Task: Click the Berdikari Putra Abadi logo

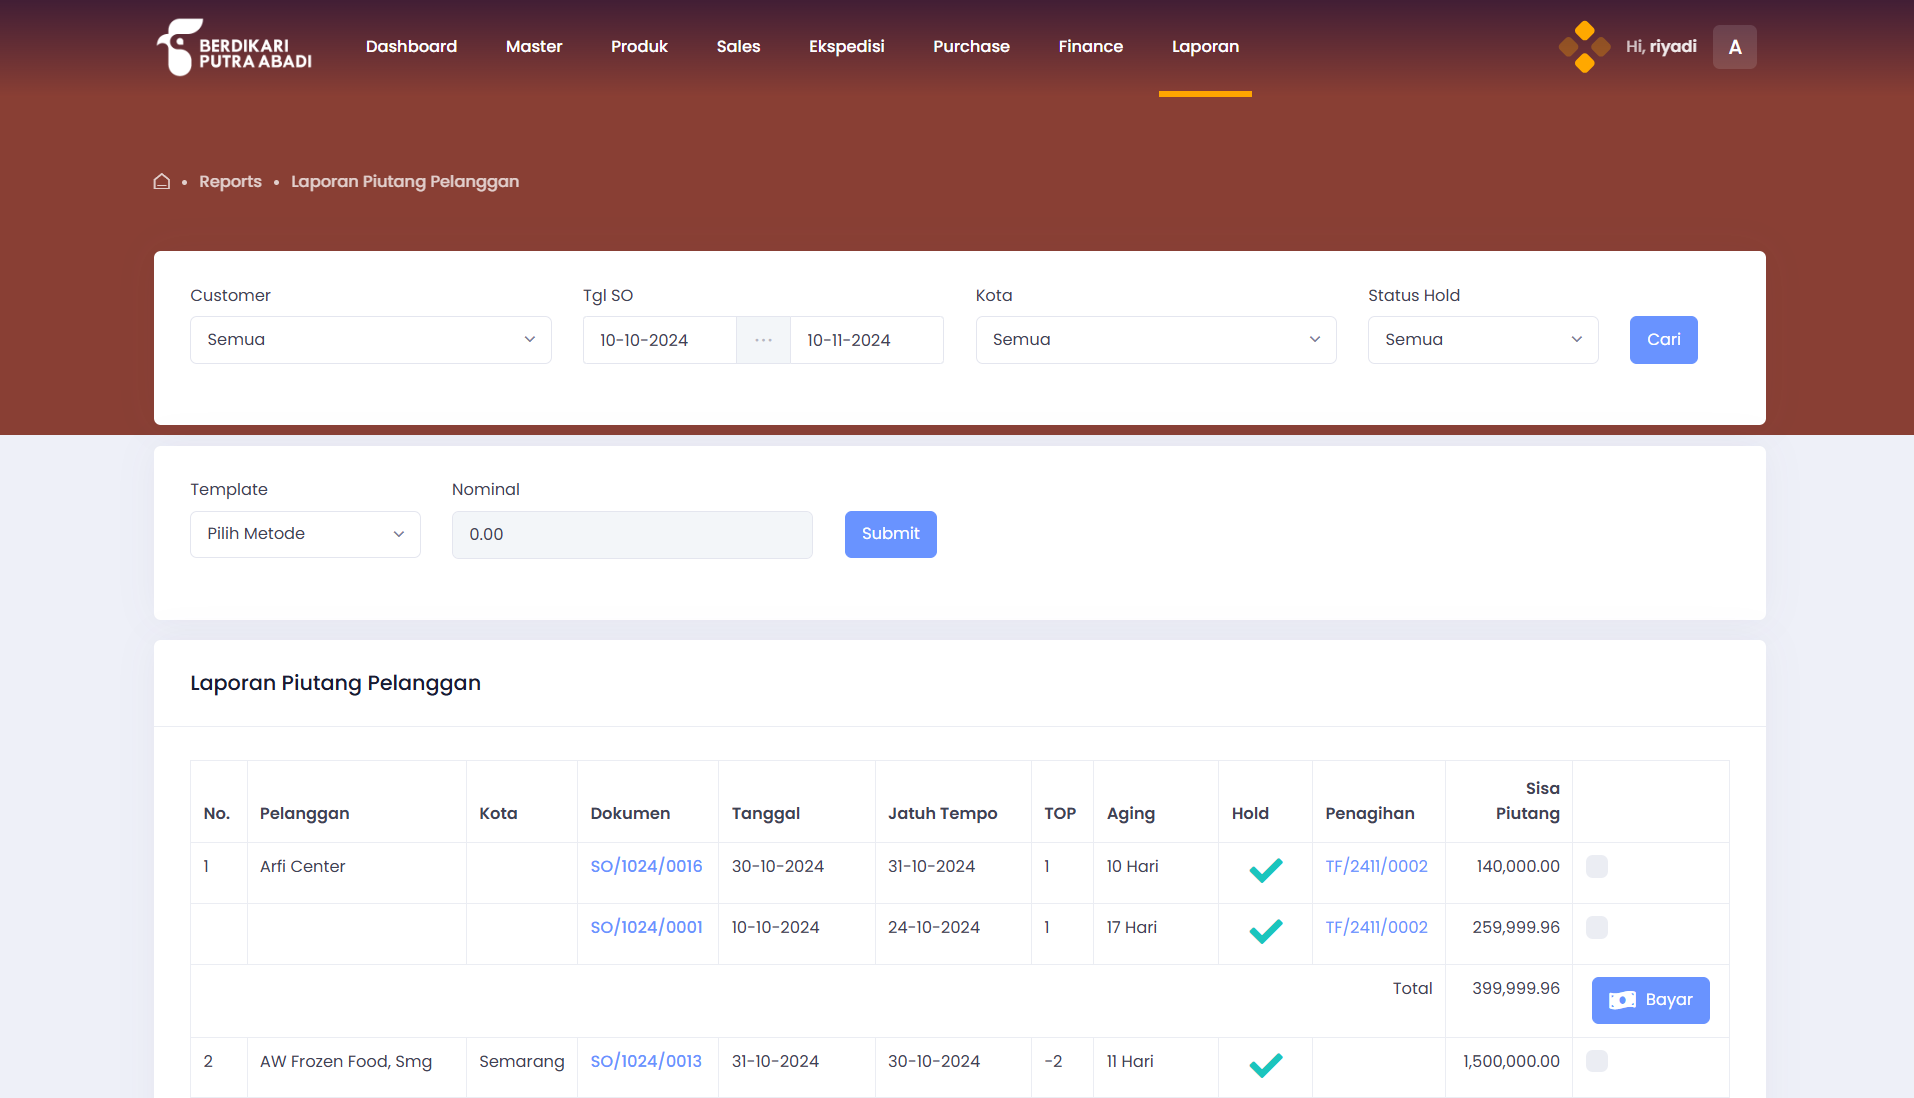Action: (235, 47)
